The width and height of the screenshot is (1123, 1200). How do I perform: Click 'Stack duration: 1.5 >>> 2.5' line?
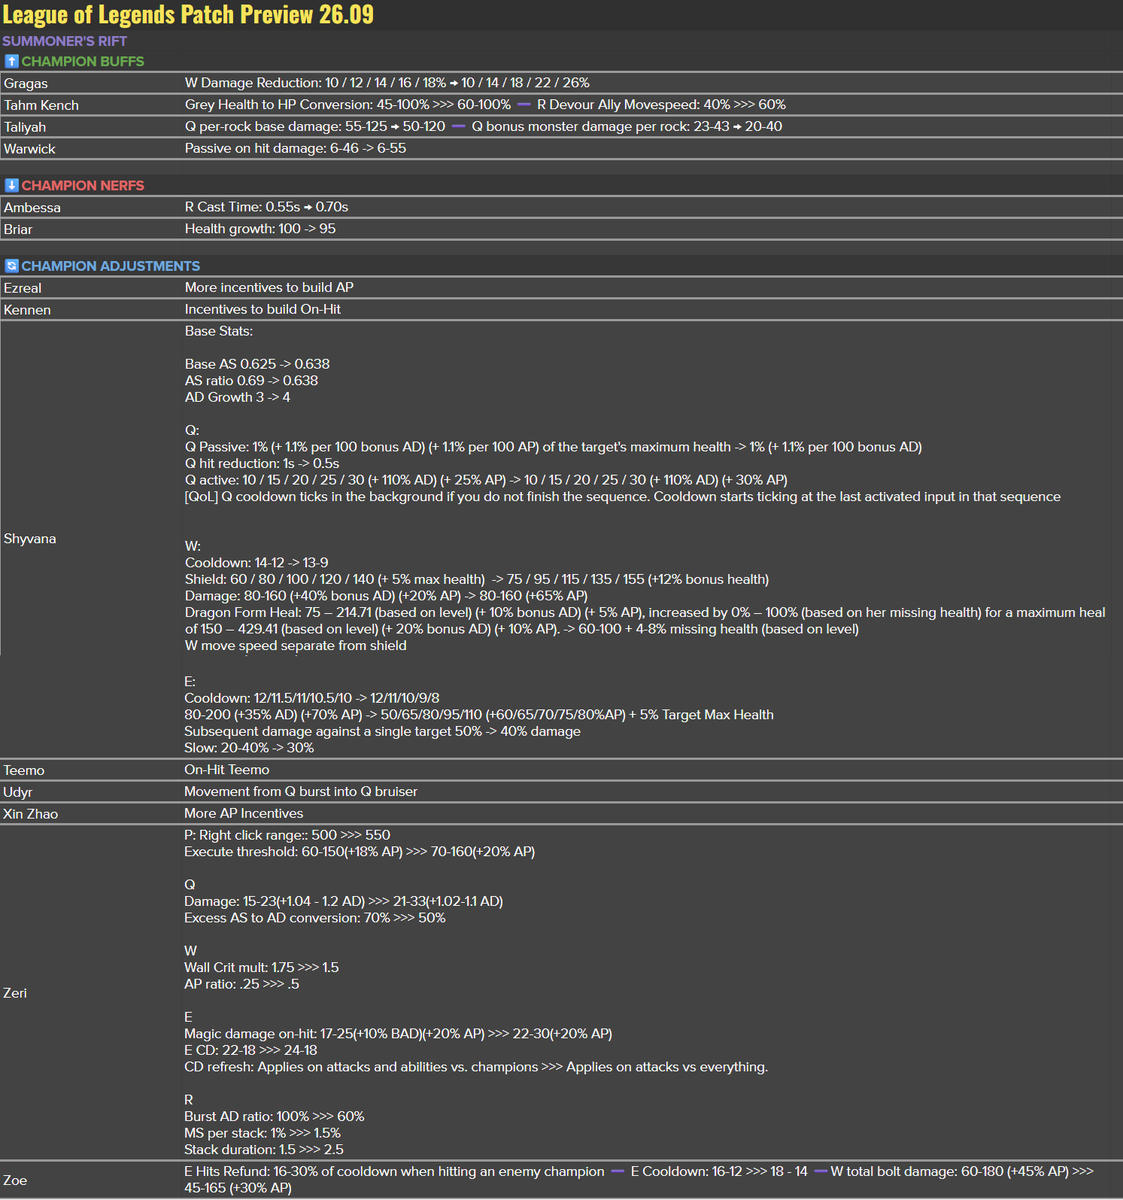tap(264, 1150)
